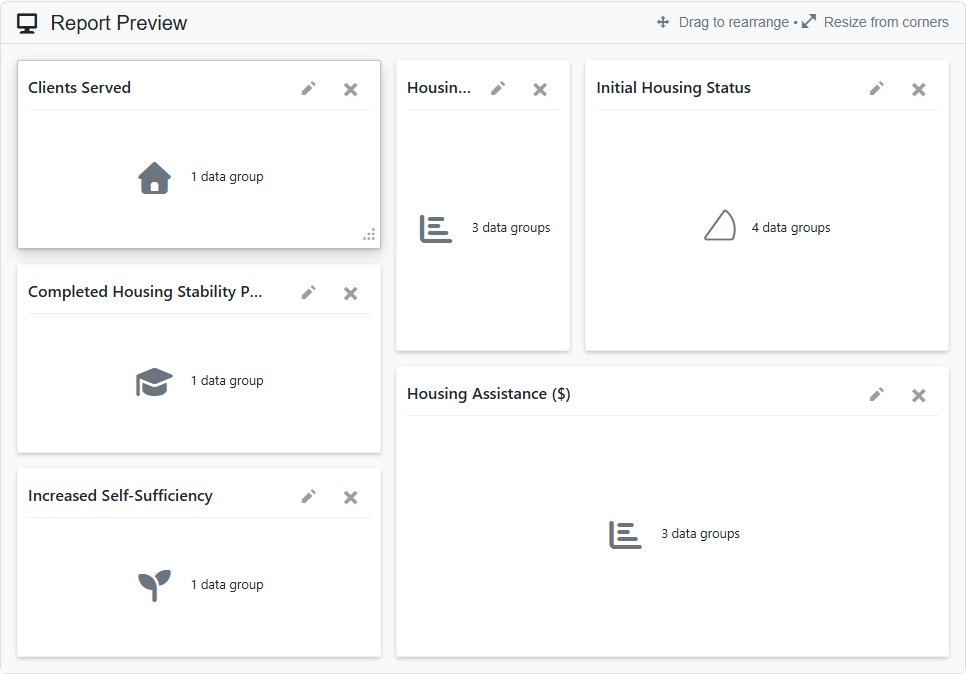Select the Housing Assistance ($) title
The image size is (966, 674).
coord(489,394)
